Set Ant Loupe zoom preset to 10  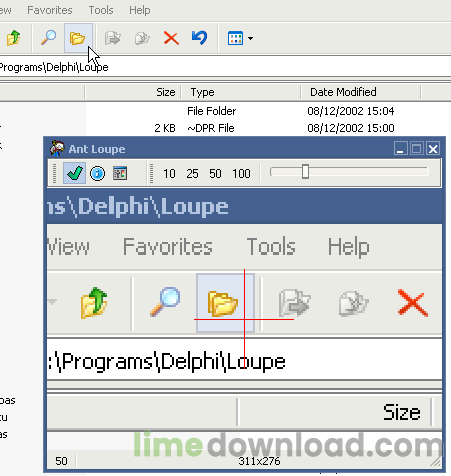click(169, 174)
